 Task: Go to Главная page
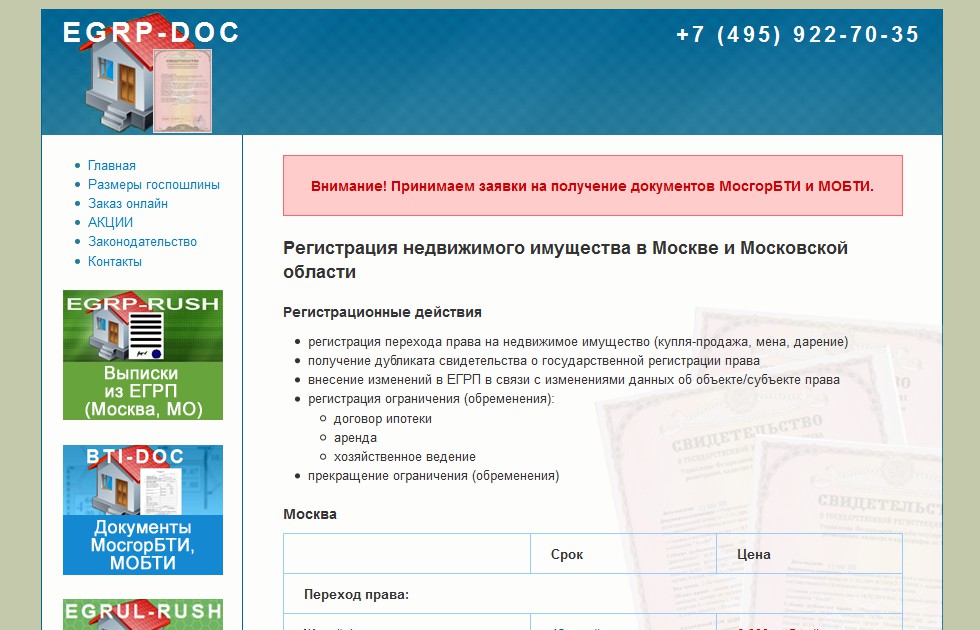(x=112, y=166)
